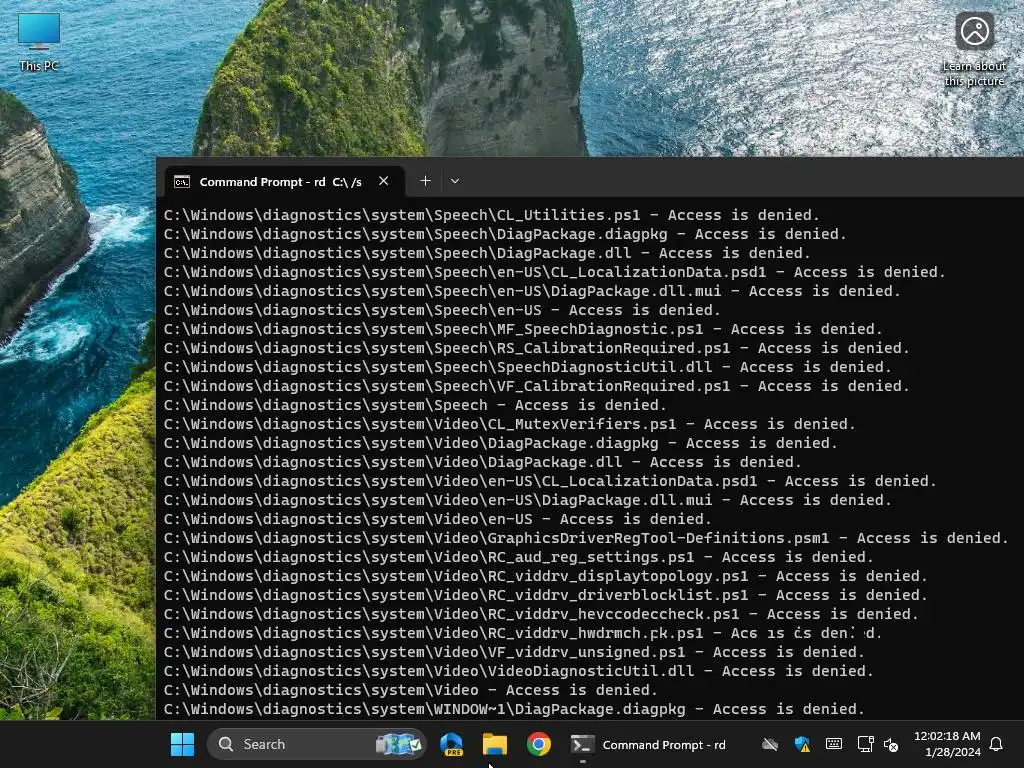The height and width of the screenshot is (768, 1024).
Task: Click the muted volume tray icon
Action: [x=891, y=744]
